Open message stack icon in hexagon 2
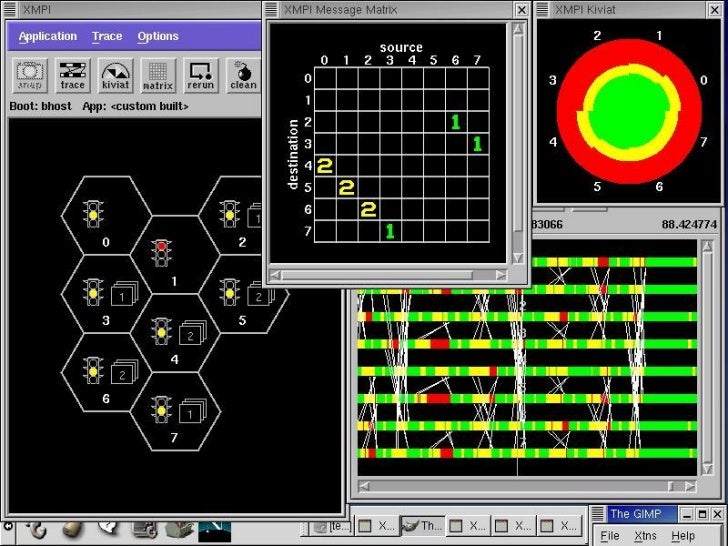The width and height of the screenshot is (728, 546). pyautogui.click(x=254, y=215)
